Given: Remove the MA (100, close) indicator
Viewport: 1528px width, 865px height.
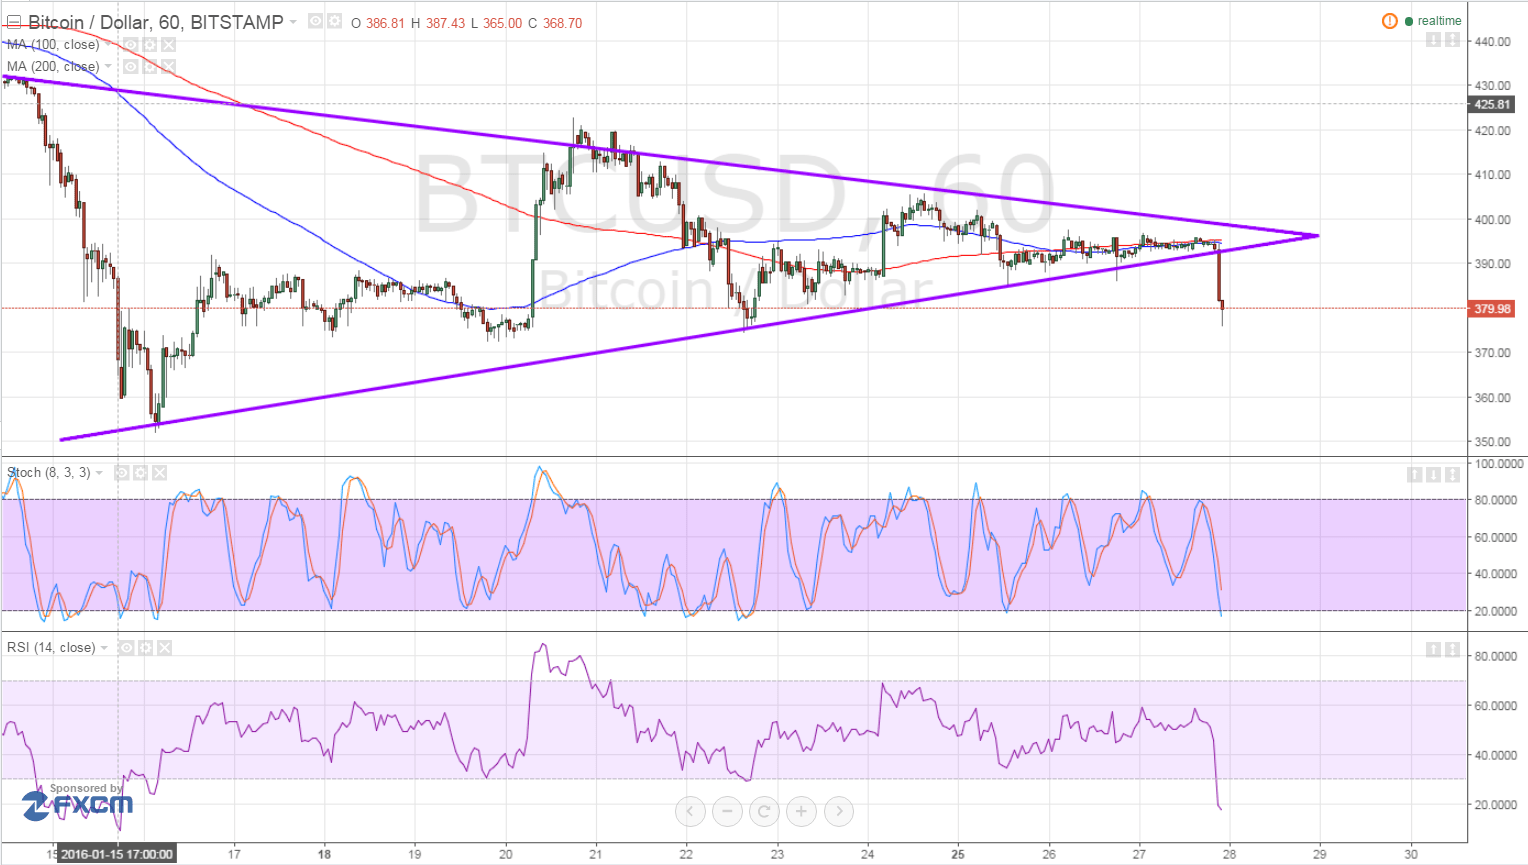Looking at the screenshot, I should [168, 44].
